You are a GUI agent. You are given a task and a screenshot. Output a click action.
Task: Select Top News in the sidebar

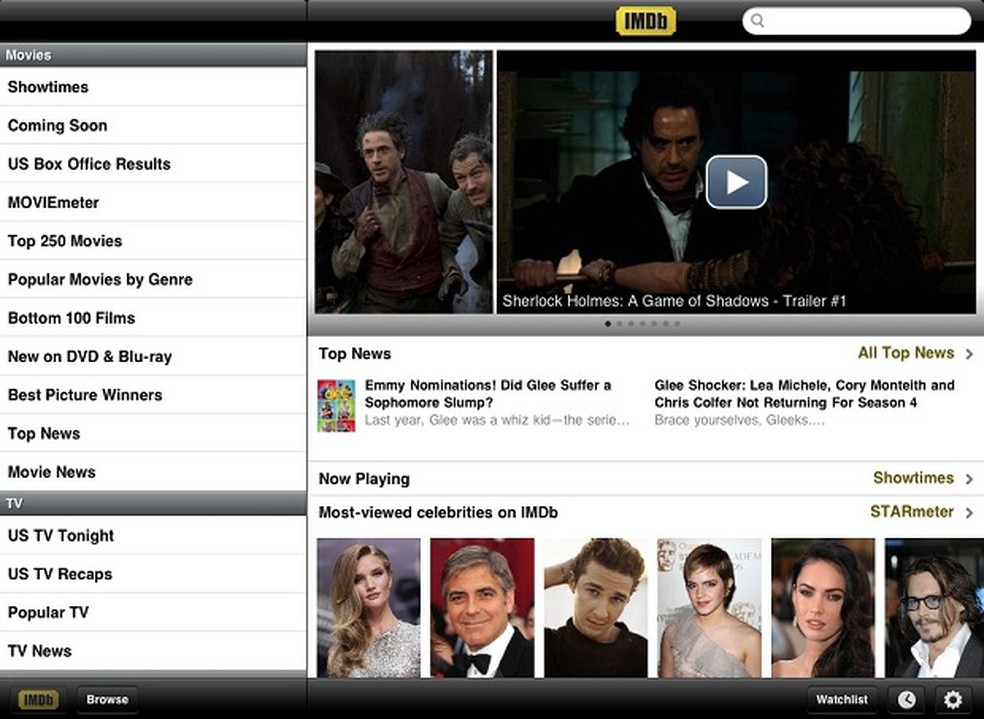pos(153,434)
